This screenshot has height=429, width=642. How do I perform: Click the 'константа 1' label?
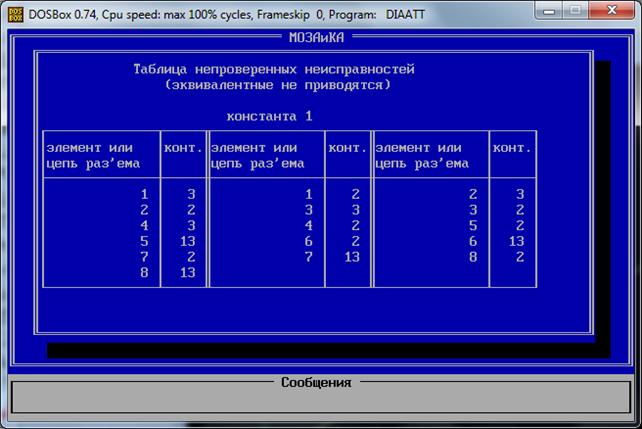[269, 116]
